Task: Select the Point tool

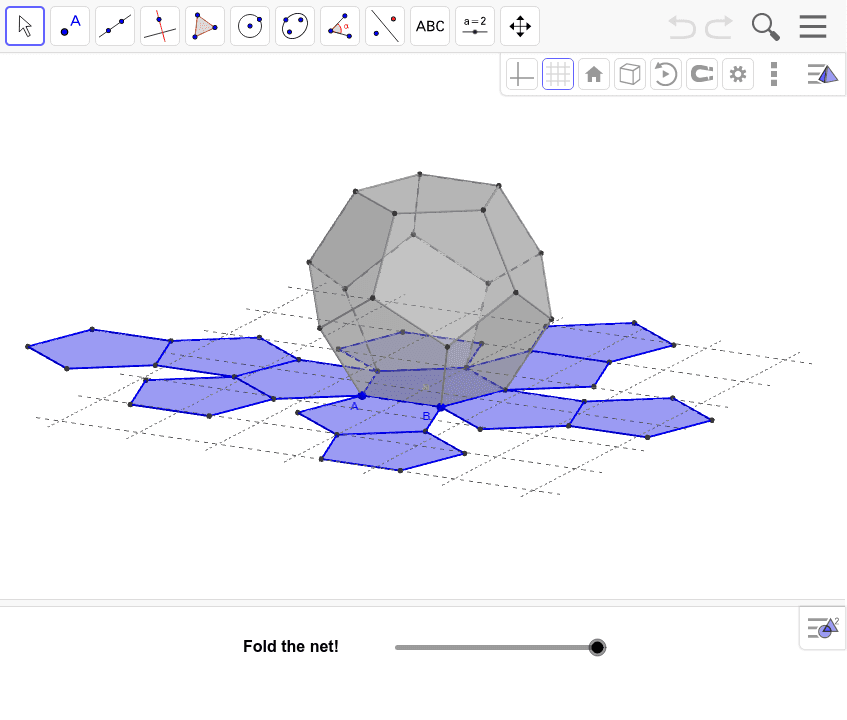Action: pos(69,26)
